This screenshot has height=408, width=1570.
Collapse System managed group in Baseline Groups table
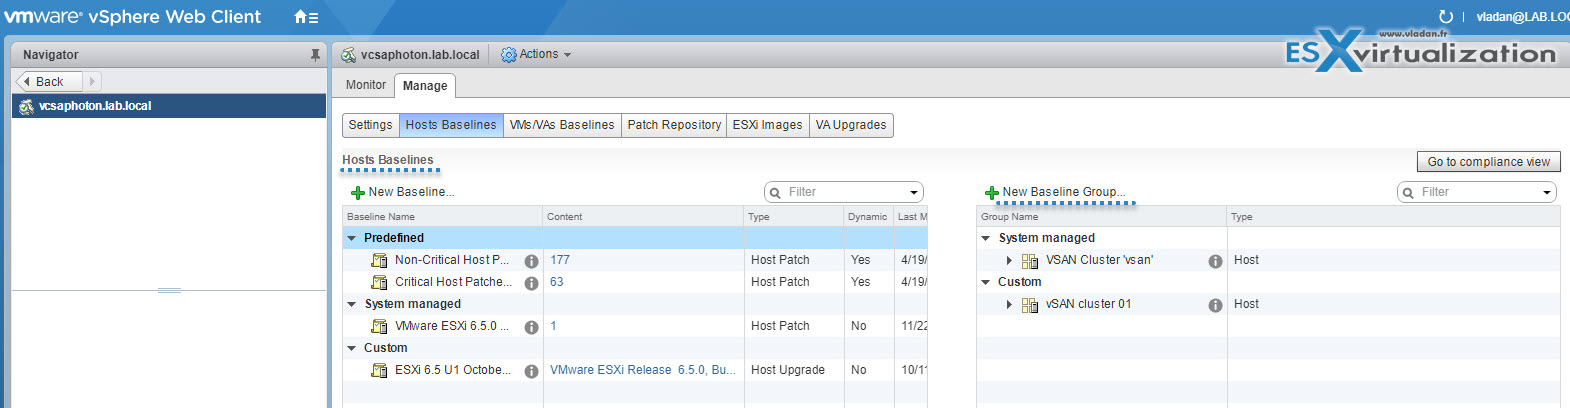point(985,238)
